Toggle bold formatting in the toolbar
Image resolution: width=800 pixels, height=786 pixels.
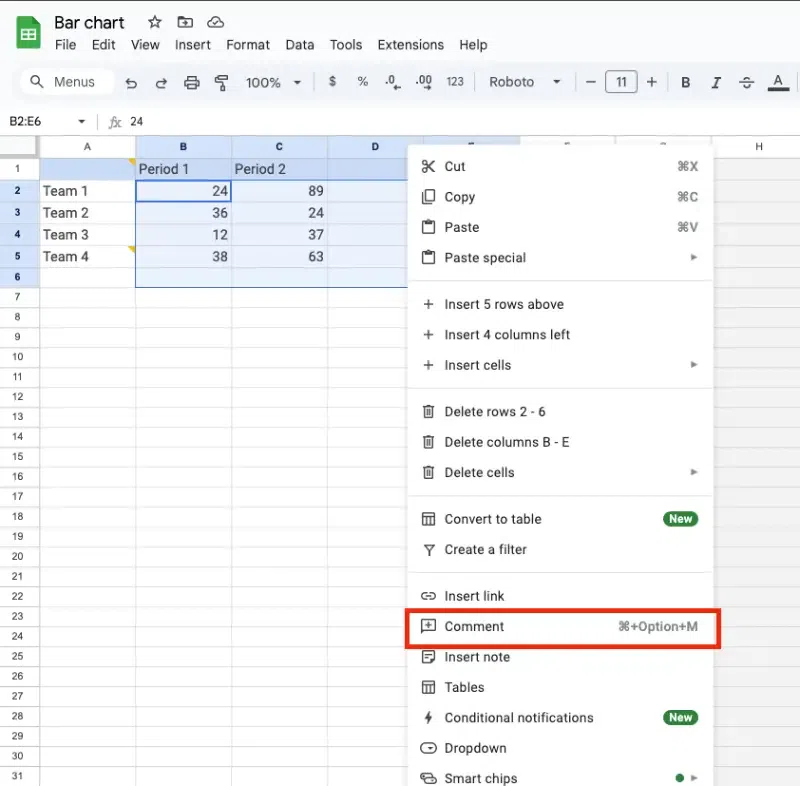(686, 82)
